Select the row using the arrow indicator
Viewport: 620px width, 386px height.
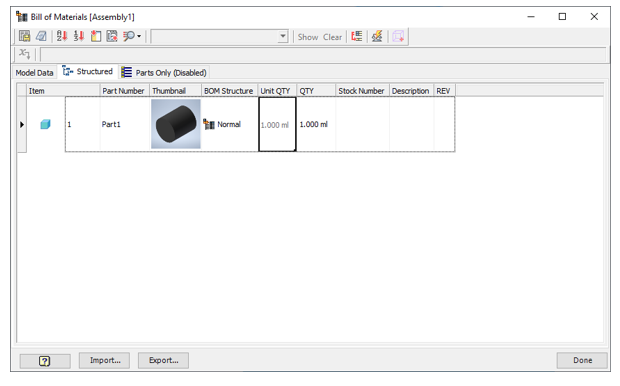(22, 125)
